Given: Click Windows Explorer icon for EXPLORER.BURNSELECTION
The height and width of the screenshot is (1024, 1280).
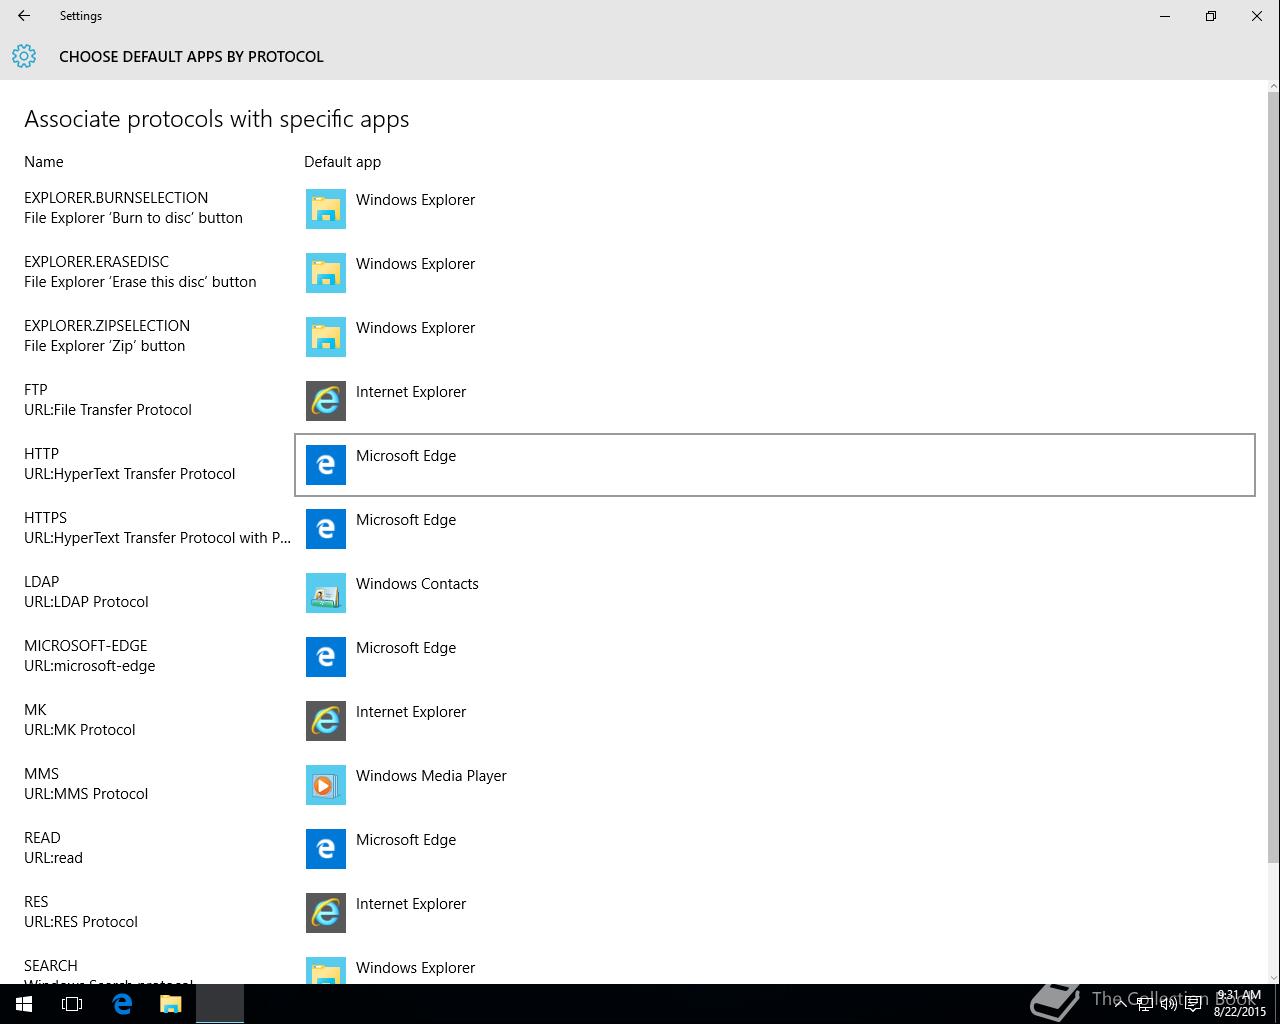Looking at the screenshot, I should coord(326,209).
